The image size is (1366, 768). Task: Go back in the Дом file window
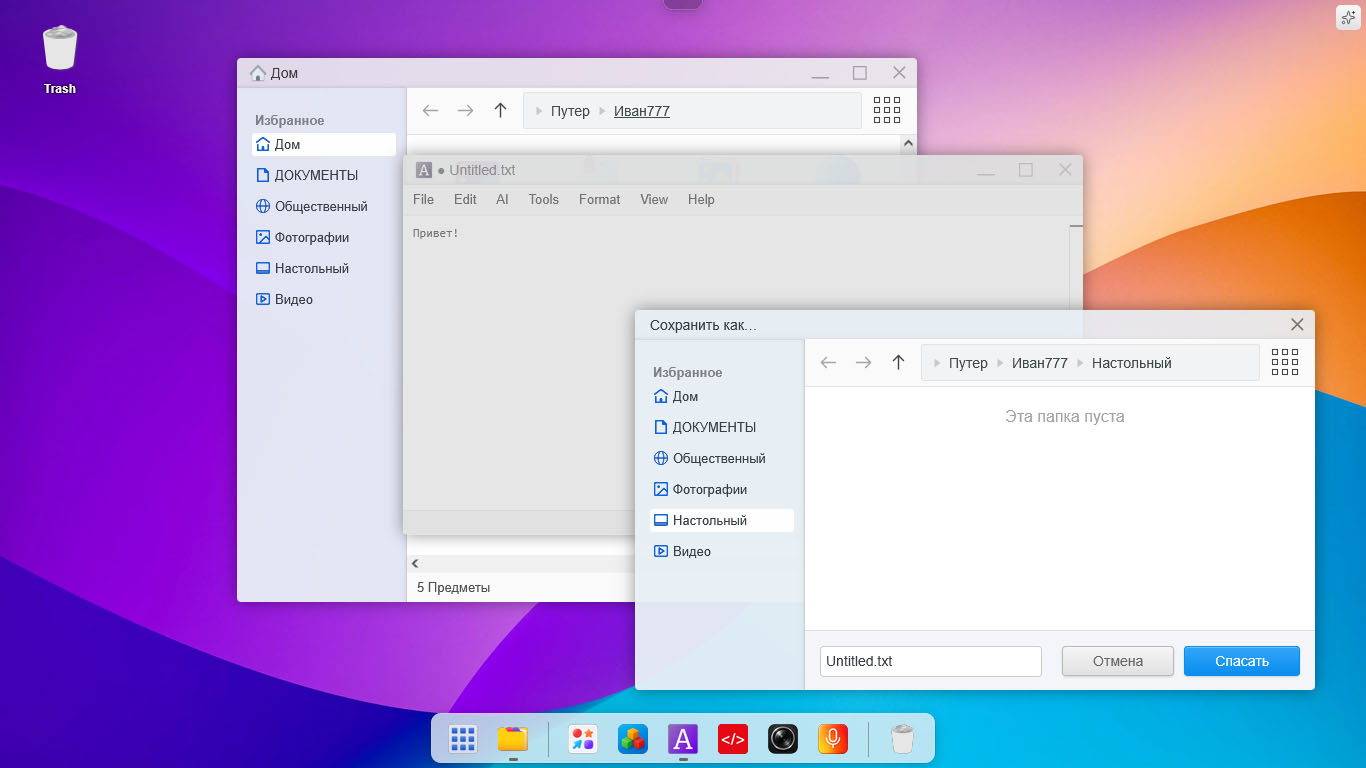coord(431,111)
